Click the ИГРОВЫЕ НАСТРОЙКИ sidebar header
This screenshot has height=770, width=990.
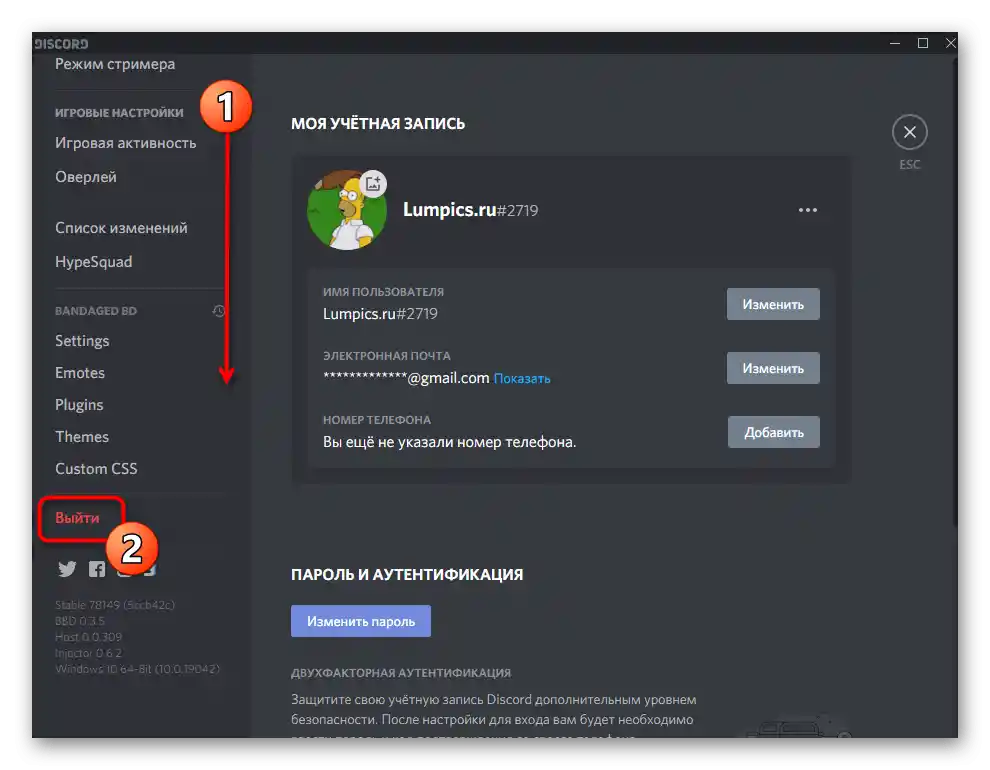coord(119,113)
